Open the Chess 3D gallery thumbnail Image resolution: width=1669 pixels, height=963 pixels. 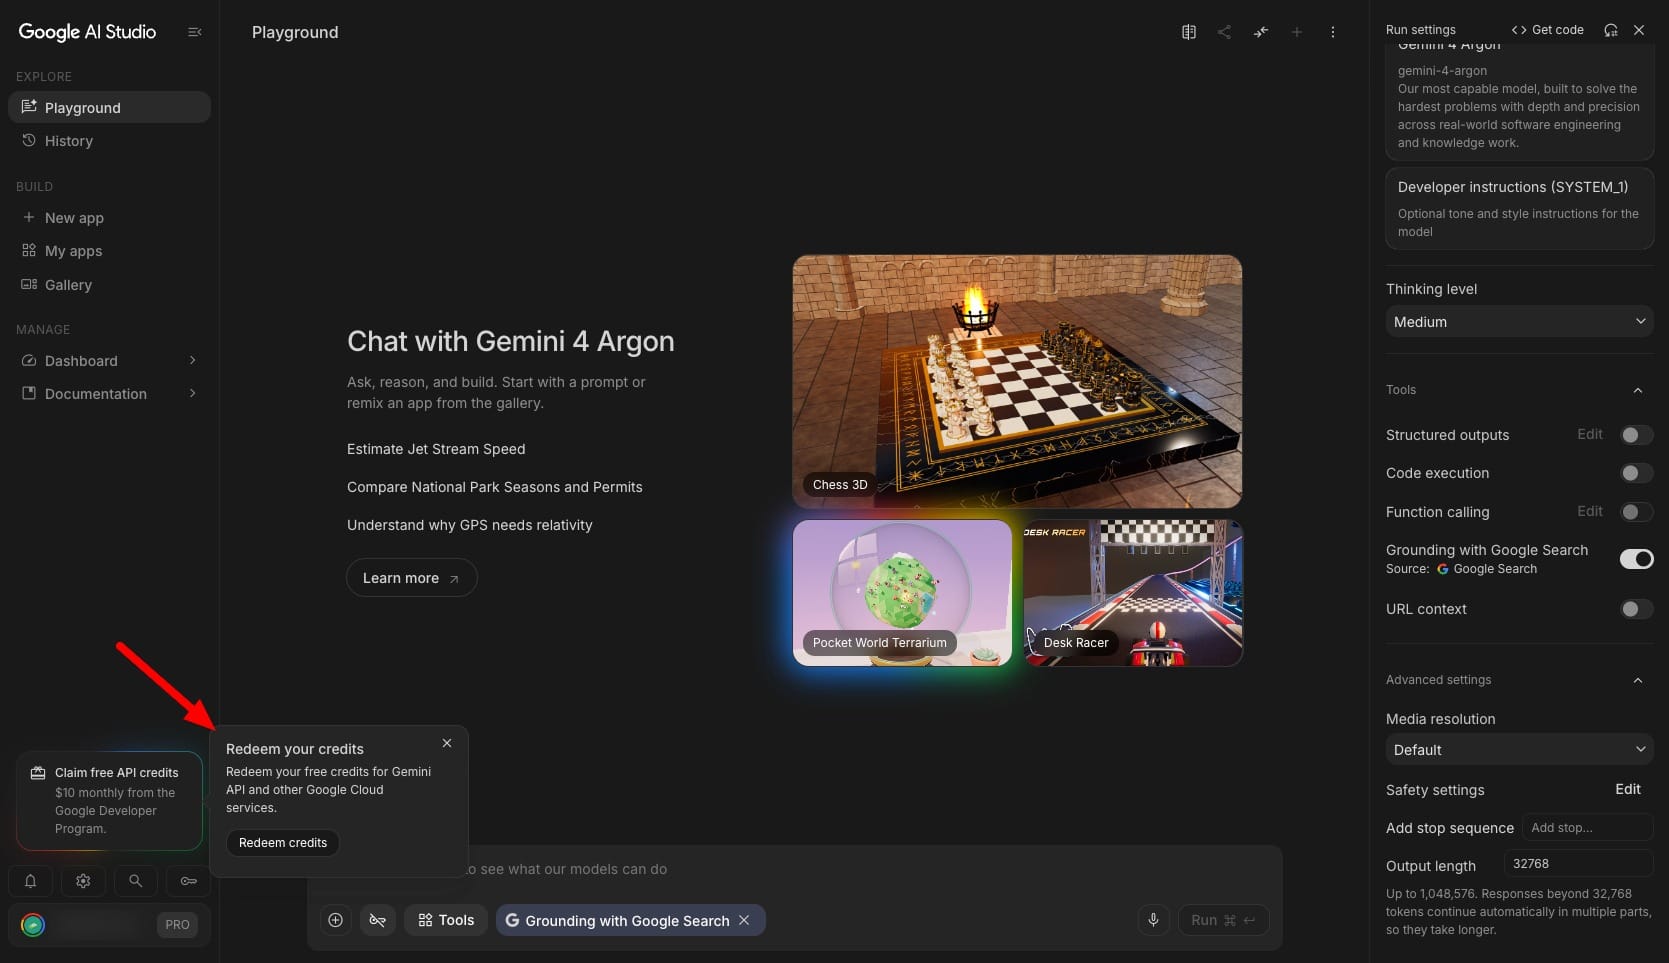pyautogui.click(x=1017, y=381)
